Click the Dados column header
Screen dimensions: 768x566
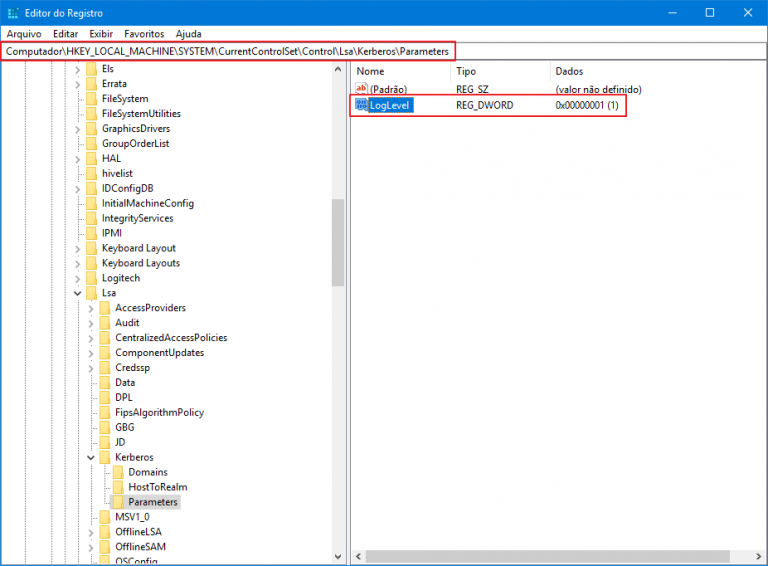[568, 72]
